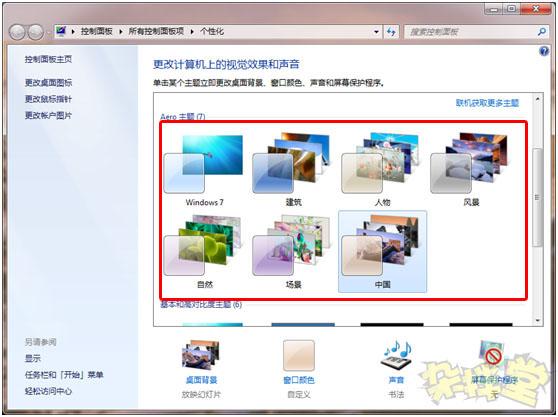The image size is (558, 417).
Task: Click the 书法 caption text
Action: point(396,395)
